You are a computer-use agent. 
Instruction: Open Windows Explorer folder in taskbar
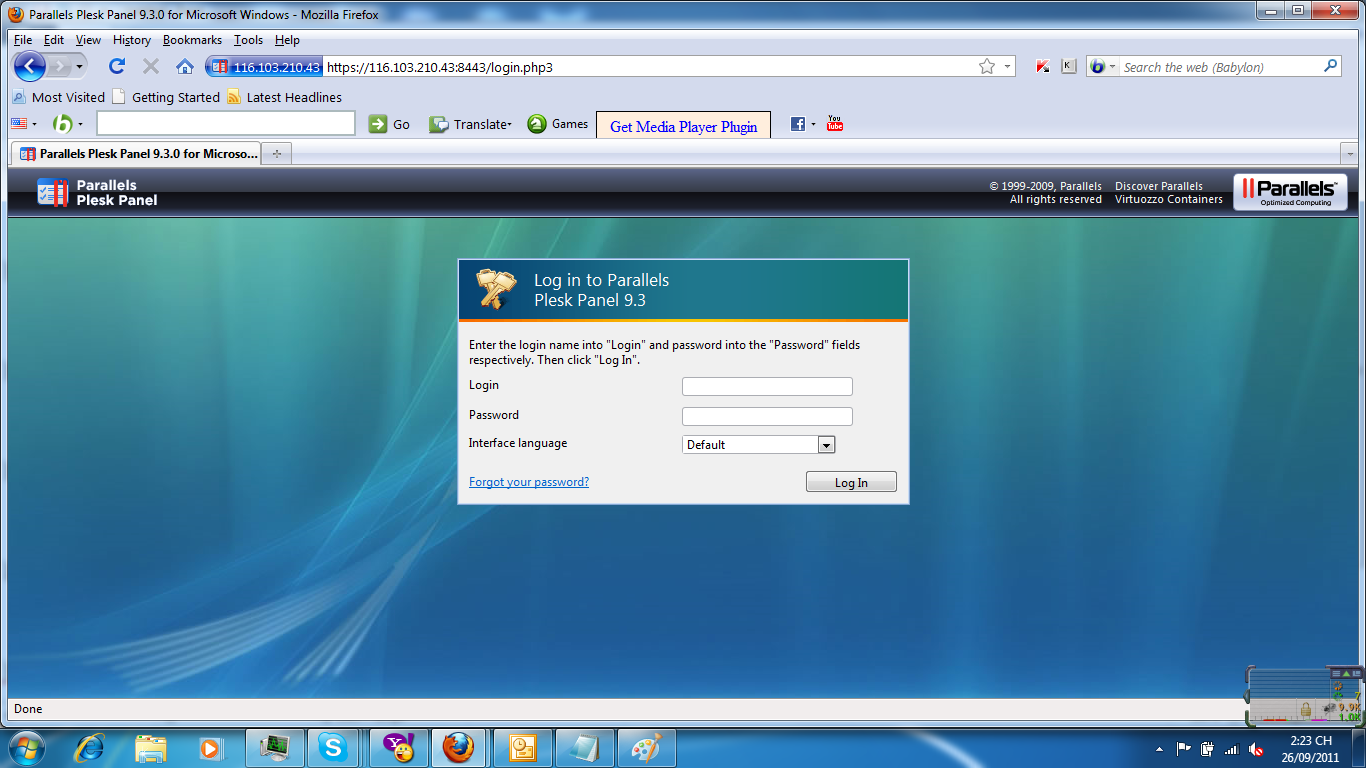point(151,747)
